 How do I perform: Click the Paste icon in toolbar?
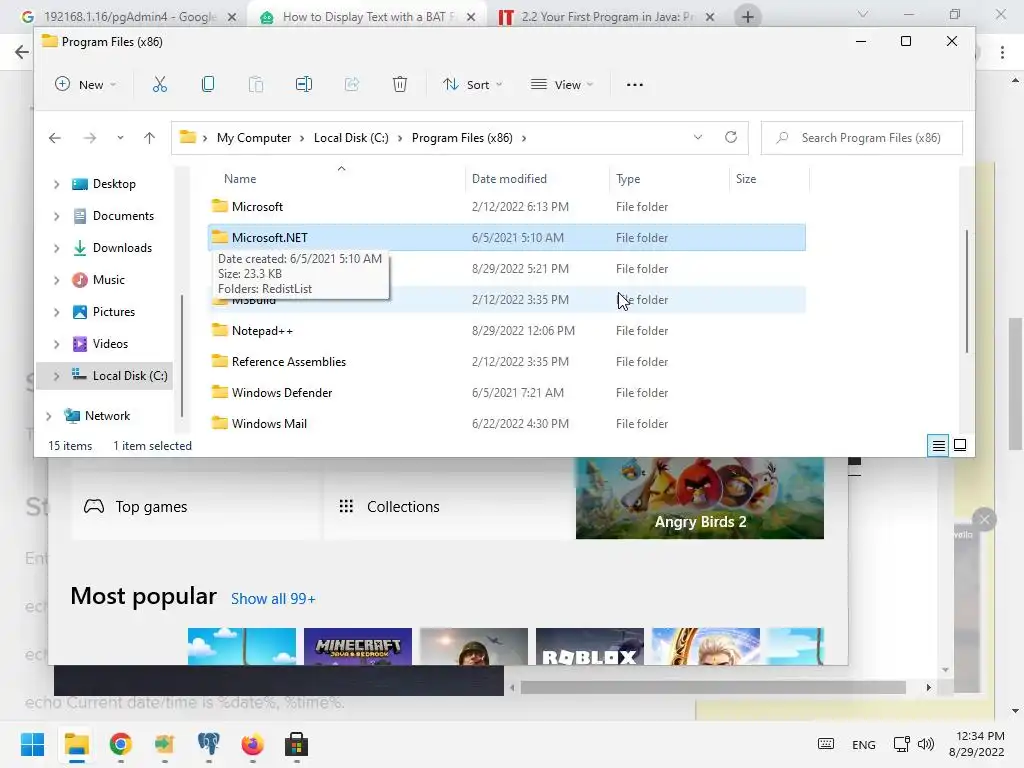pyautogui.click(x=256, y=84)
